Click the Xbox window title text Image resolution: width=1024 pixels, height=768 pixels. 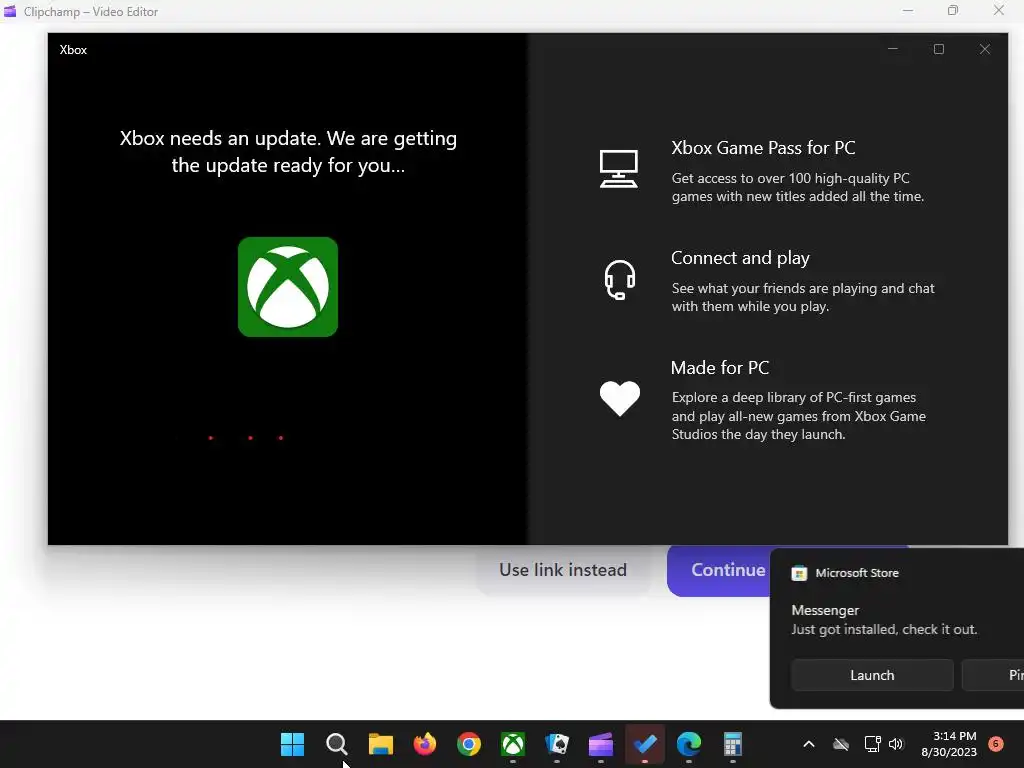coord(73,50)
